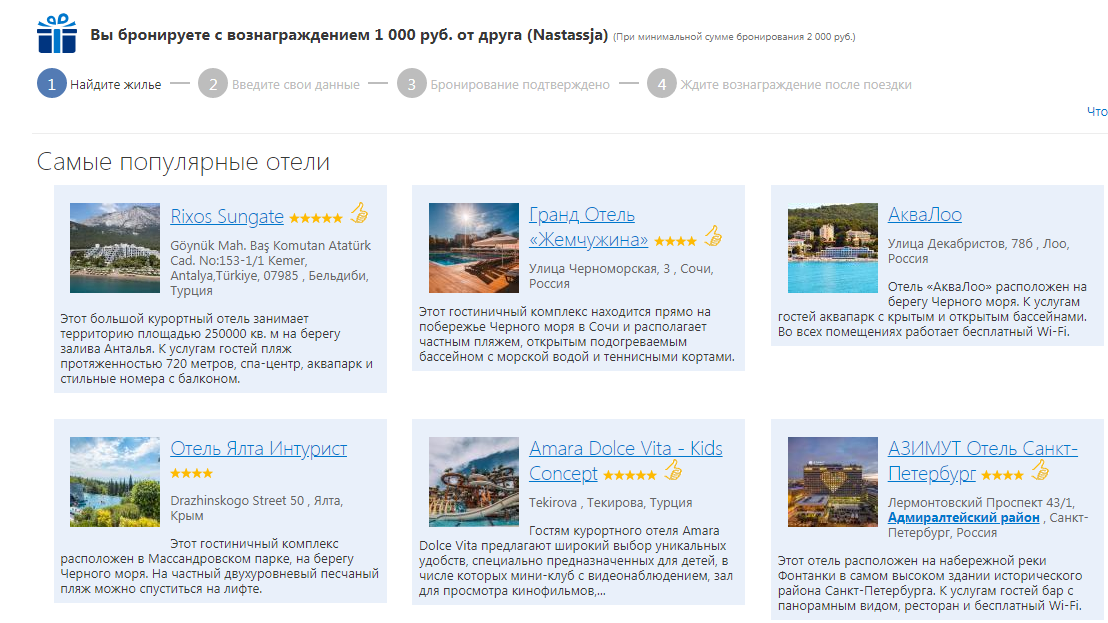This screenshot has height=623, width=1108.
Task: Open the Гранд Отель «Жемчужина» link
Action: point(589,227)
